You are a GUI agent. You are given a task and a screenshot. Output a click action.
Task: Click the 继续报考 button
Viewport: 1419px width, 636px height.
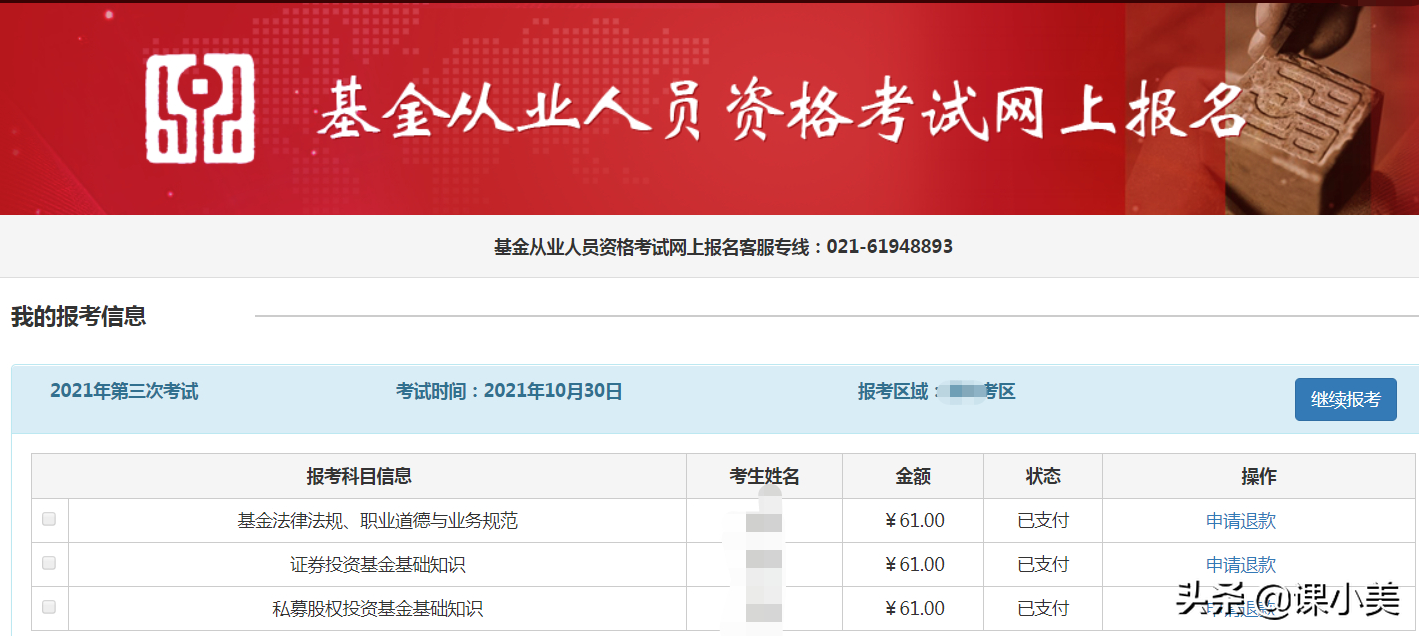[1345, 400]
